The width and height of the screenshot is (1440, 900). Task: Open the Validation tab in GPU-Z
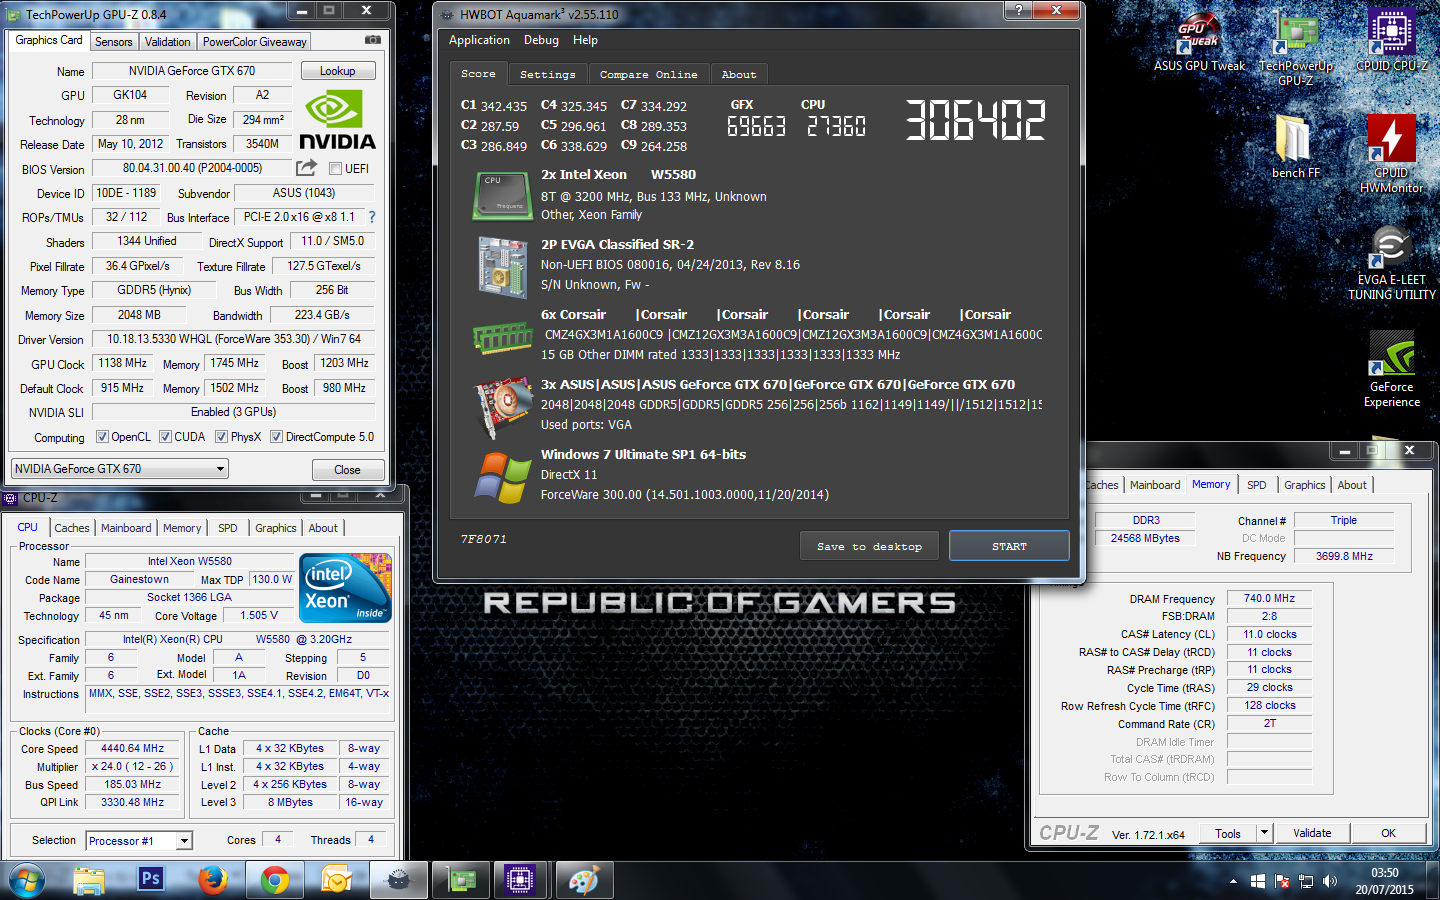point(167,42)
